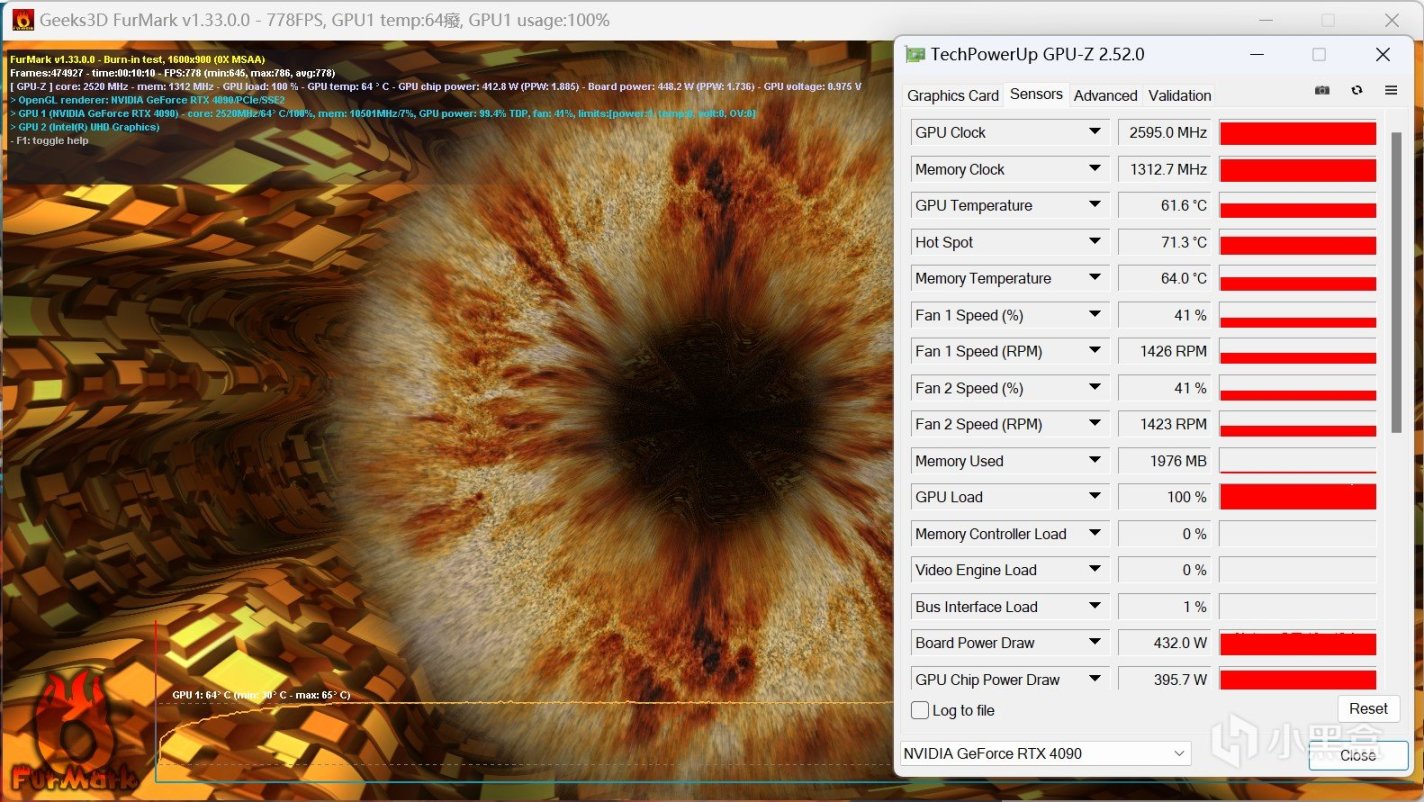Click the Fan 1 speed value 1426 RPM

(1163, 351)
